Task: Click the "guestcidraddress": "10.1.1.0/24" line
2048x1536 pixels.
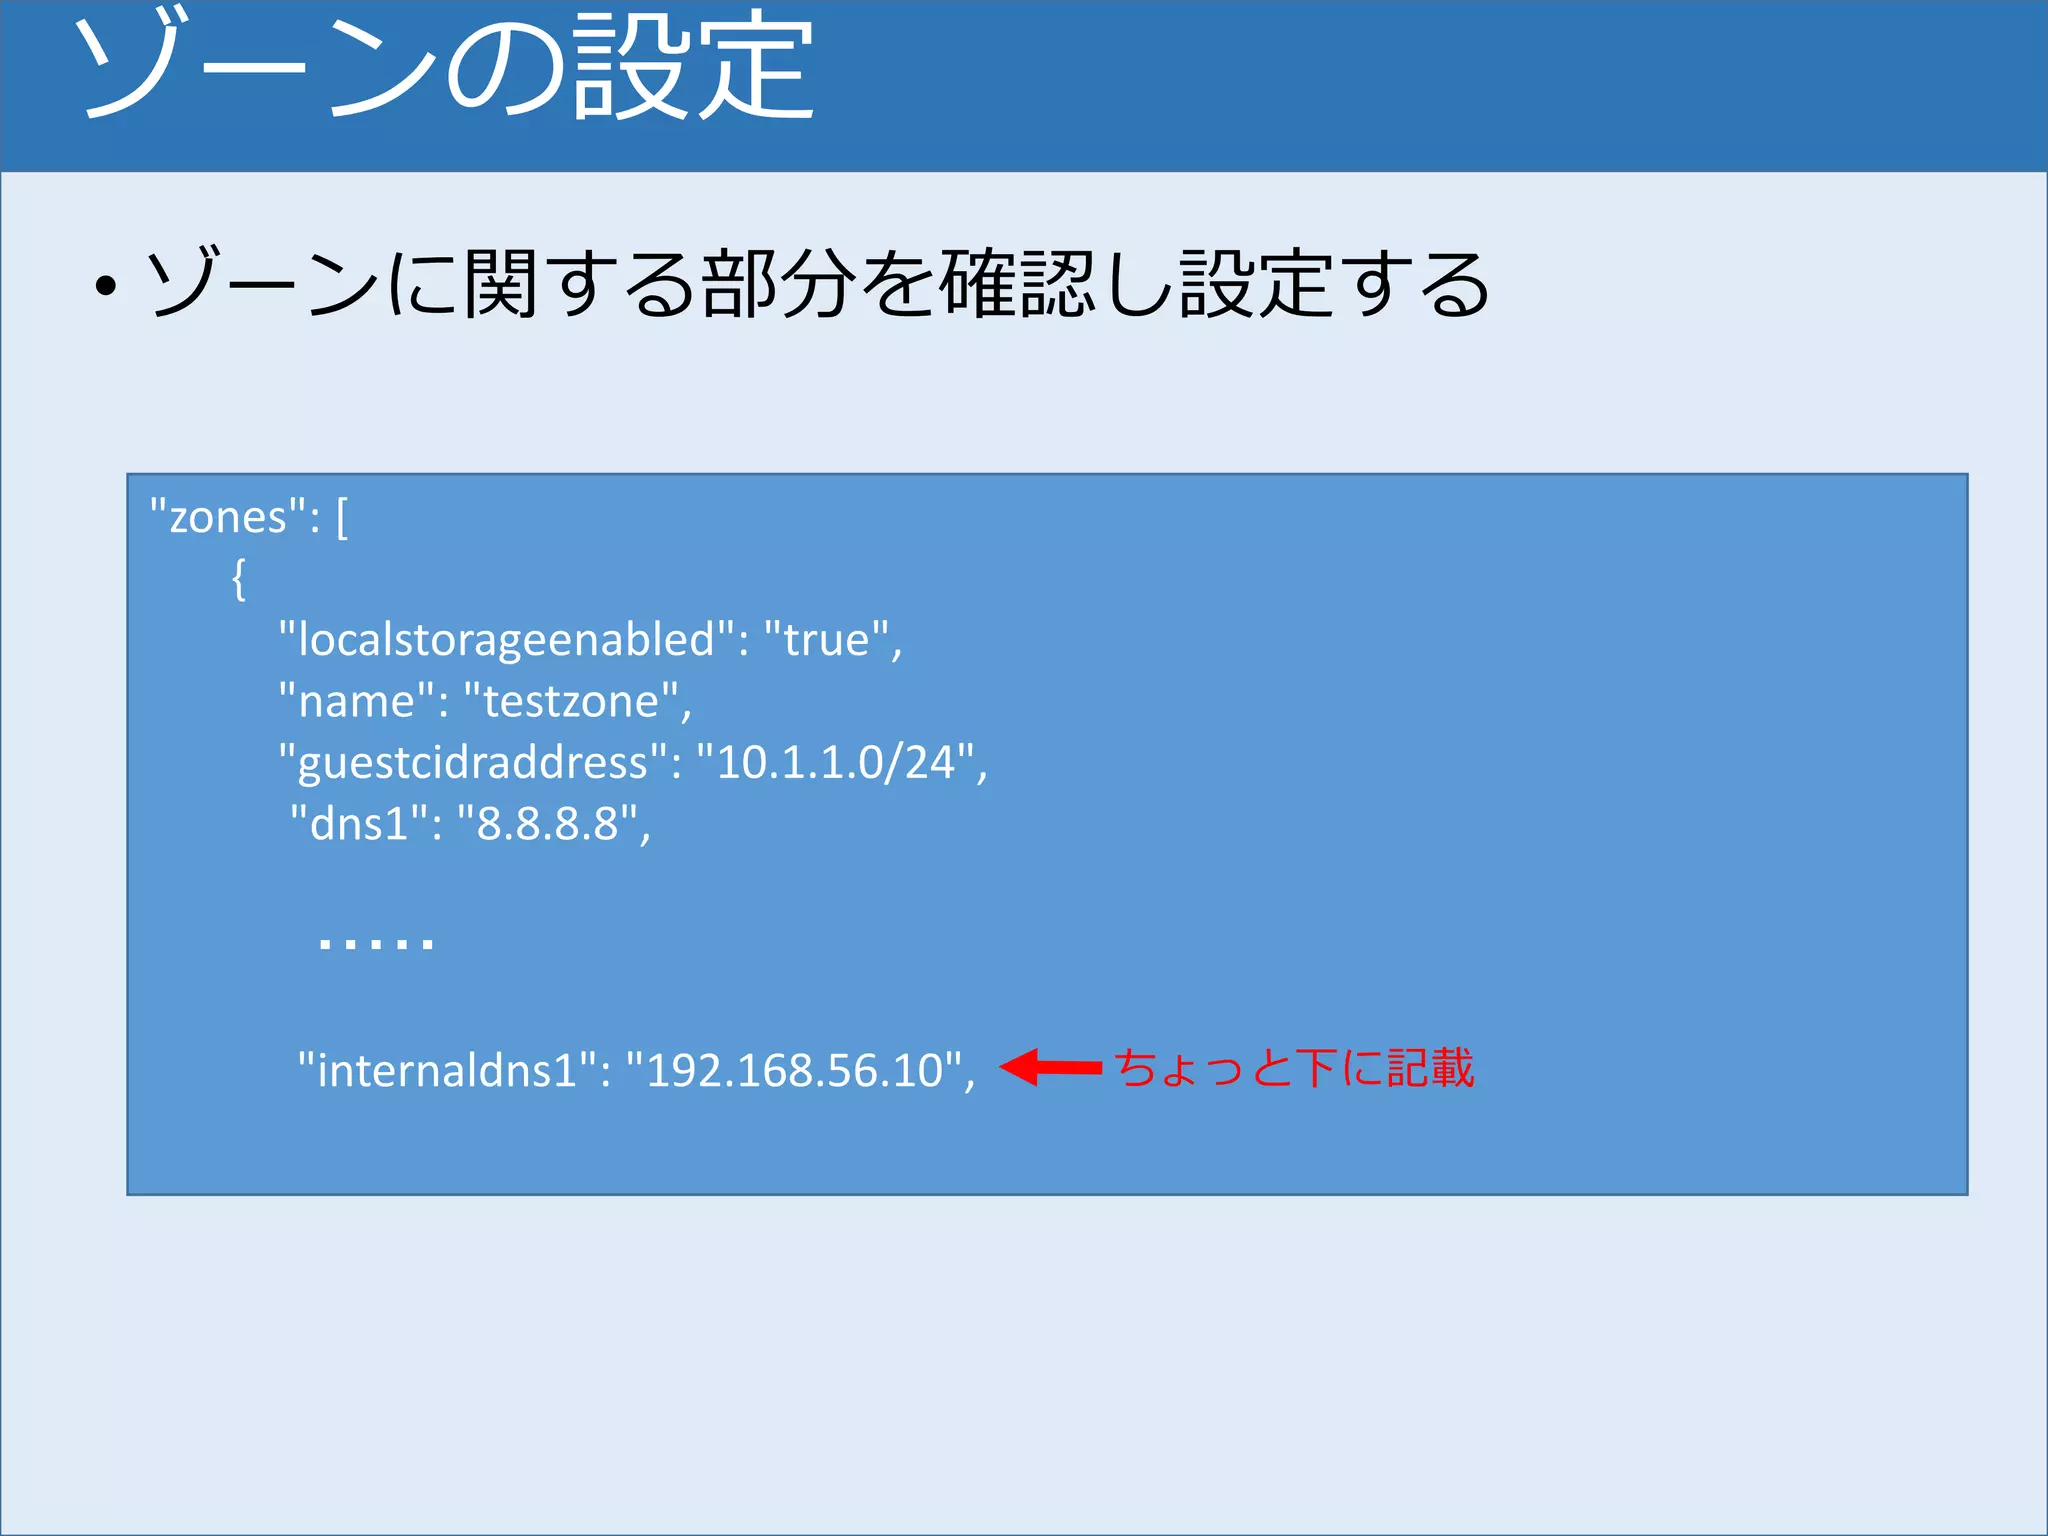Action: pyautogui.click(x=633, y=763)
